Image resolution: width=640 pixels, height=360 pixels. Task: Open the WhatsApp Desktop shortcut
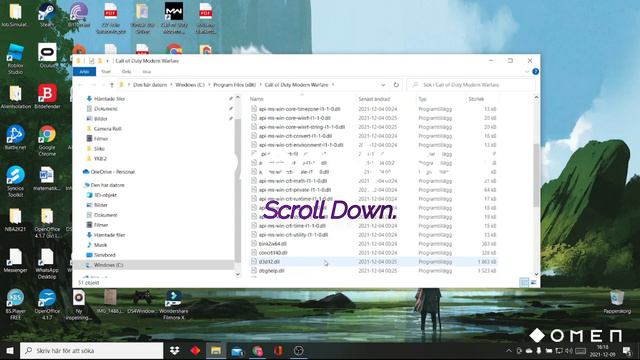coord(47,264)
